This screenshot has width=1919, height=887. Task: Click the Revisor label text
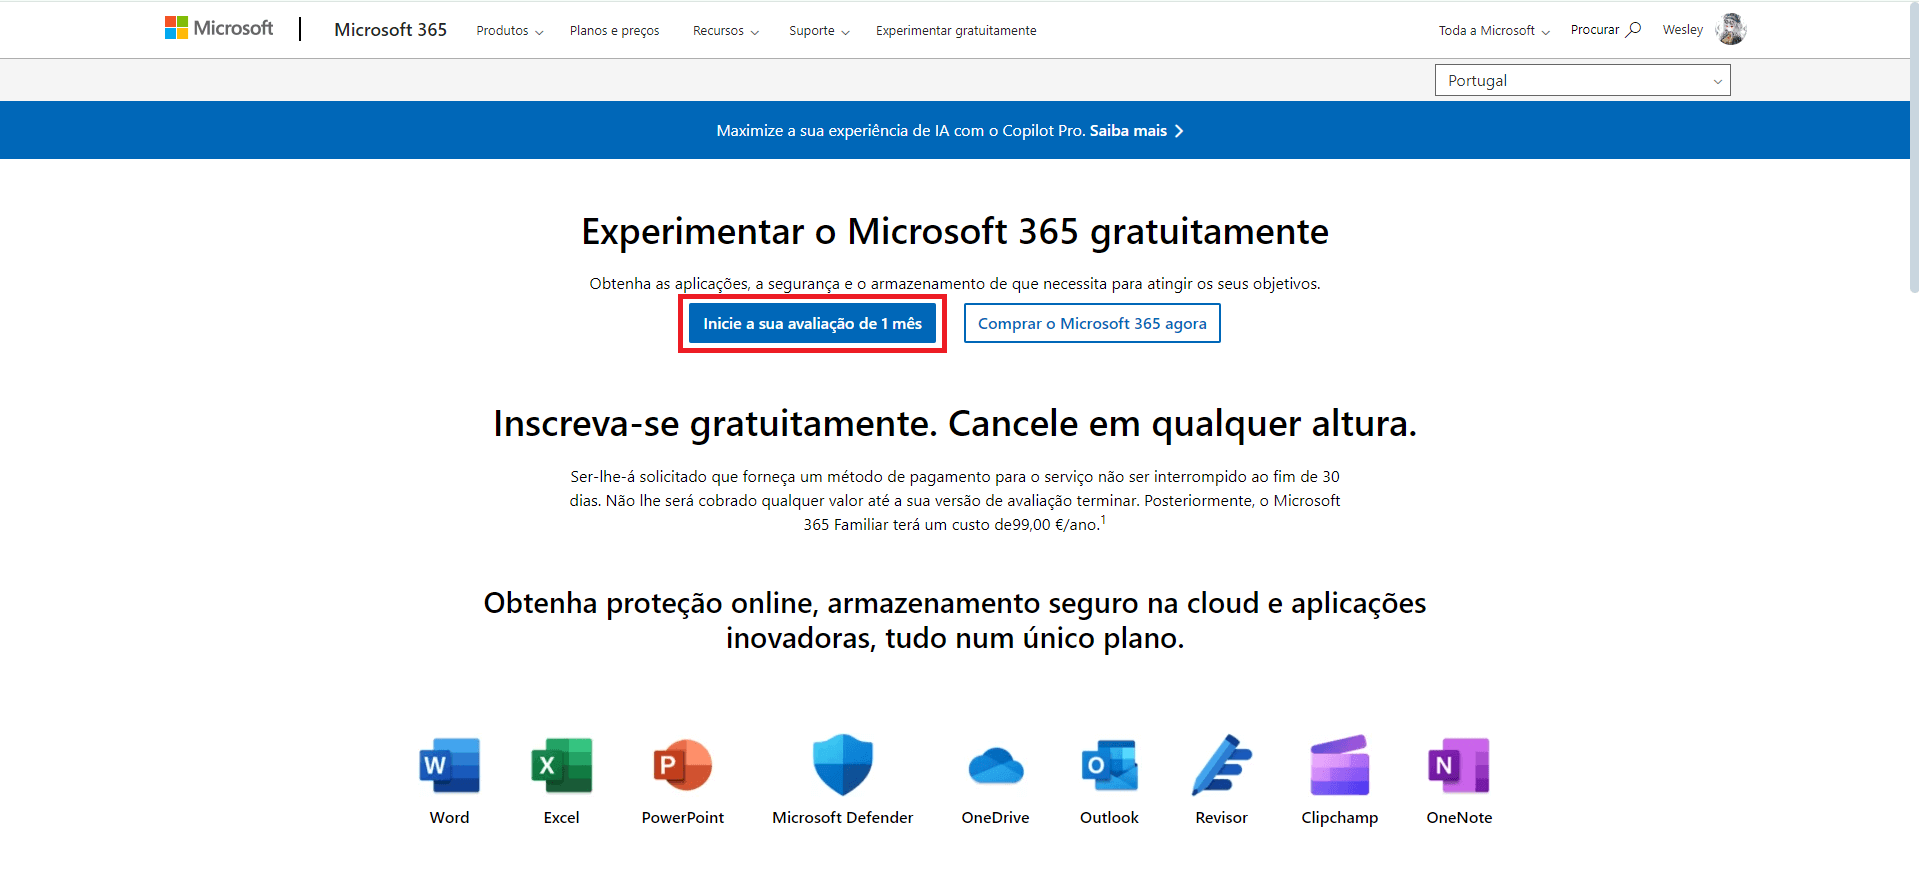point(1222,818)
